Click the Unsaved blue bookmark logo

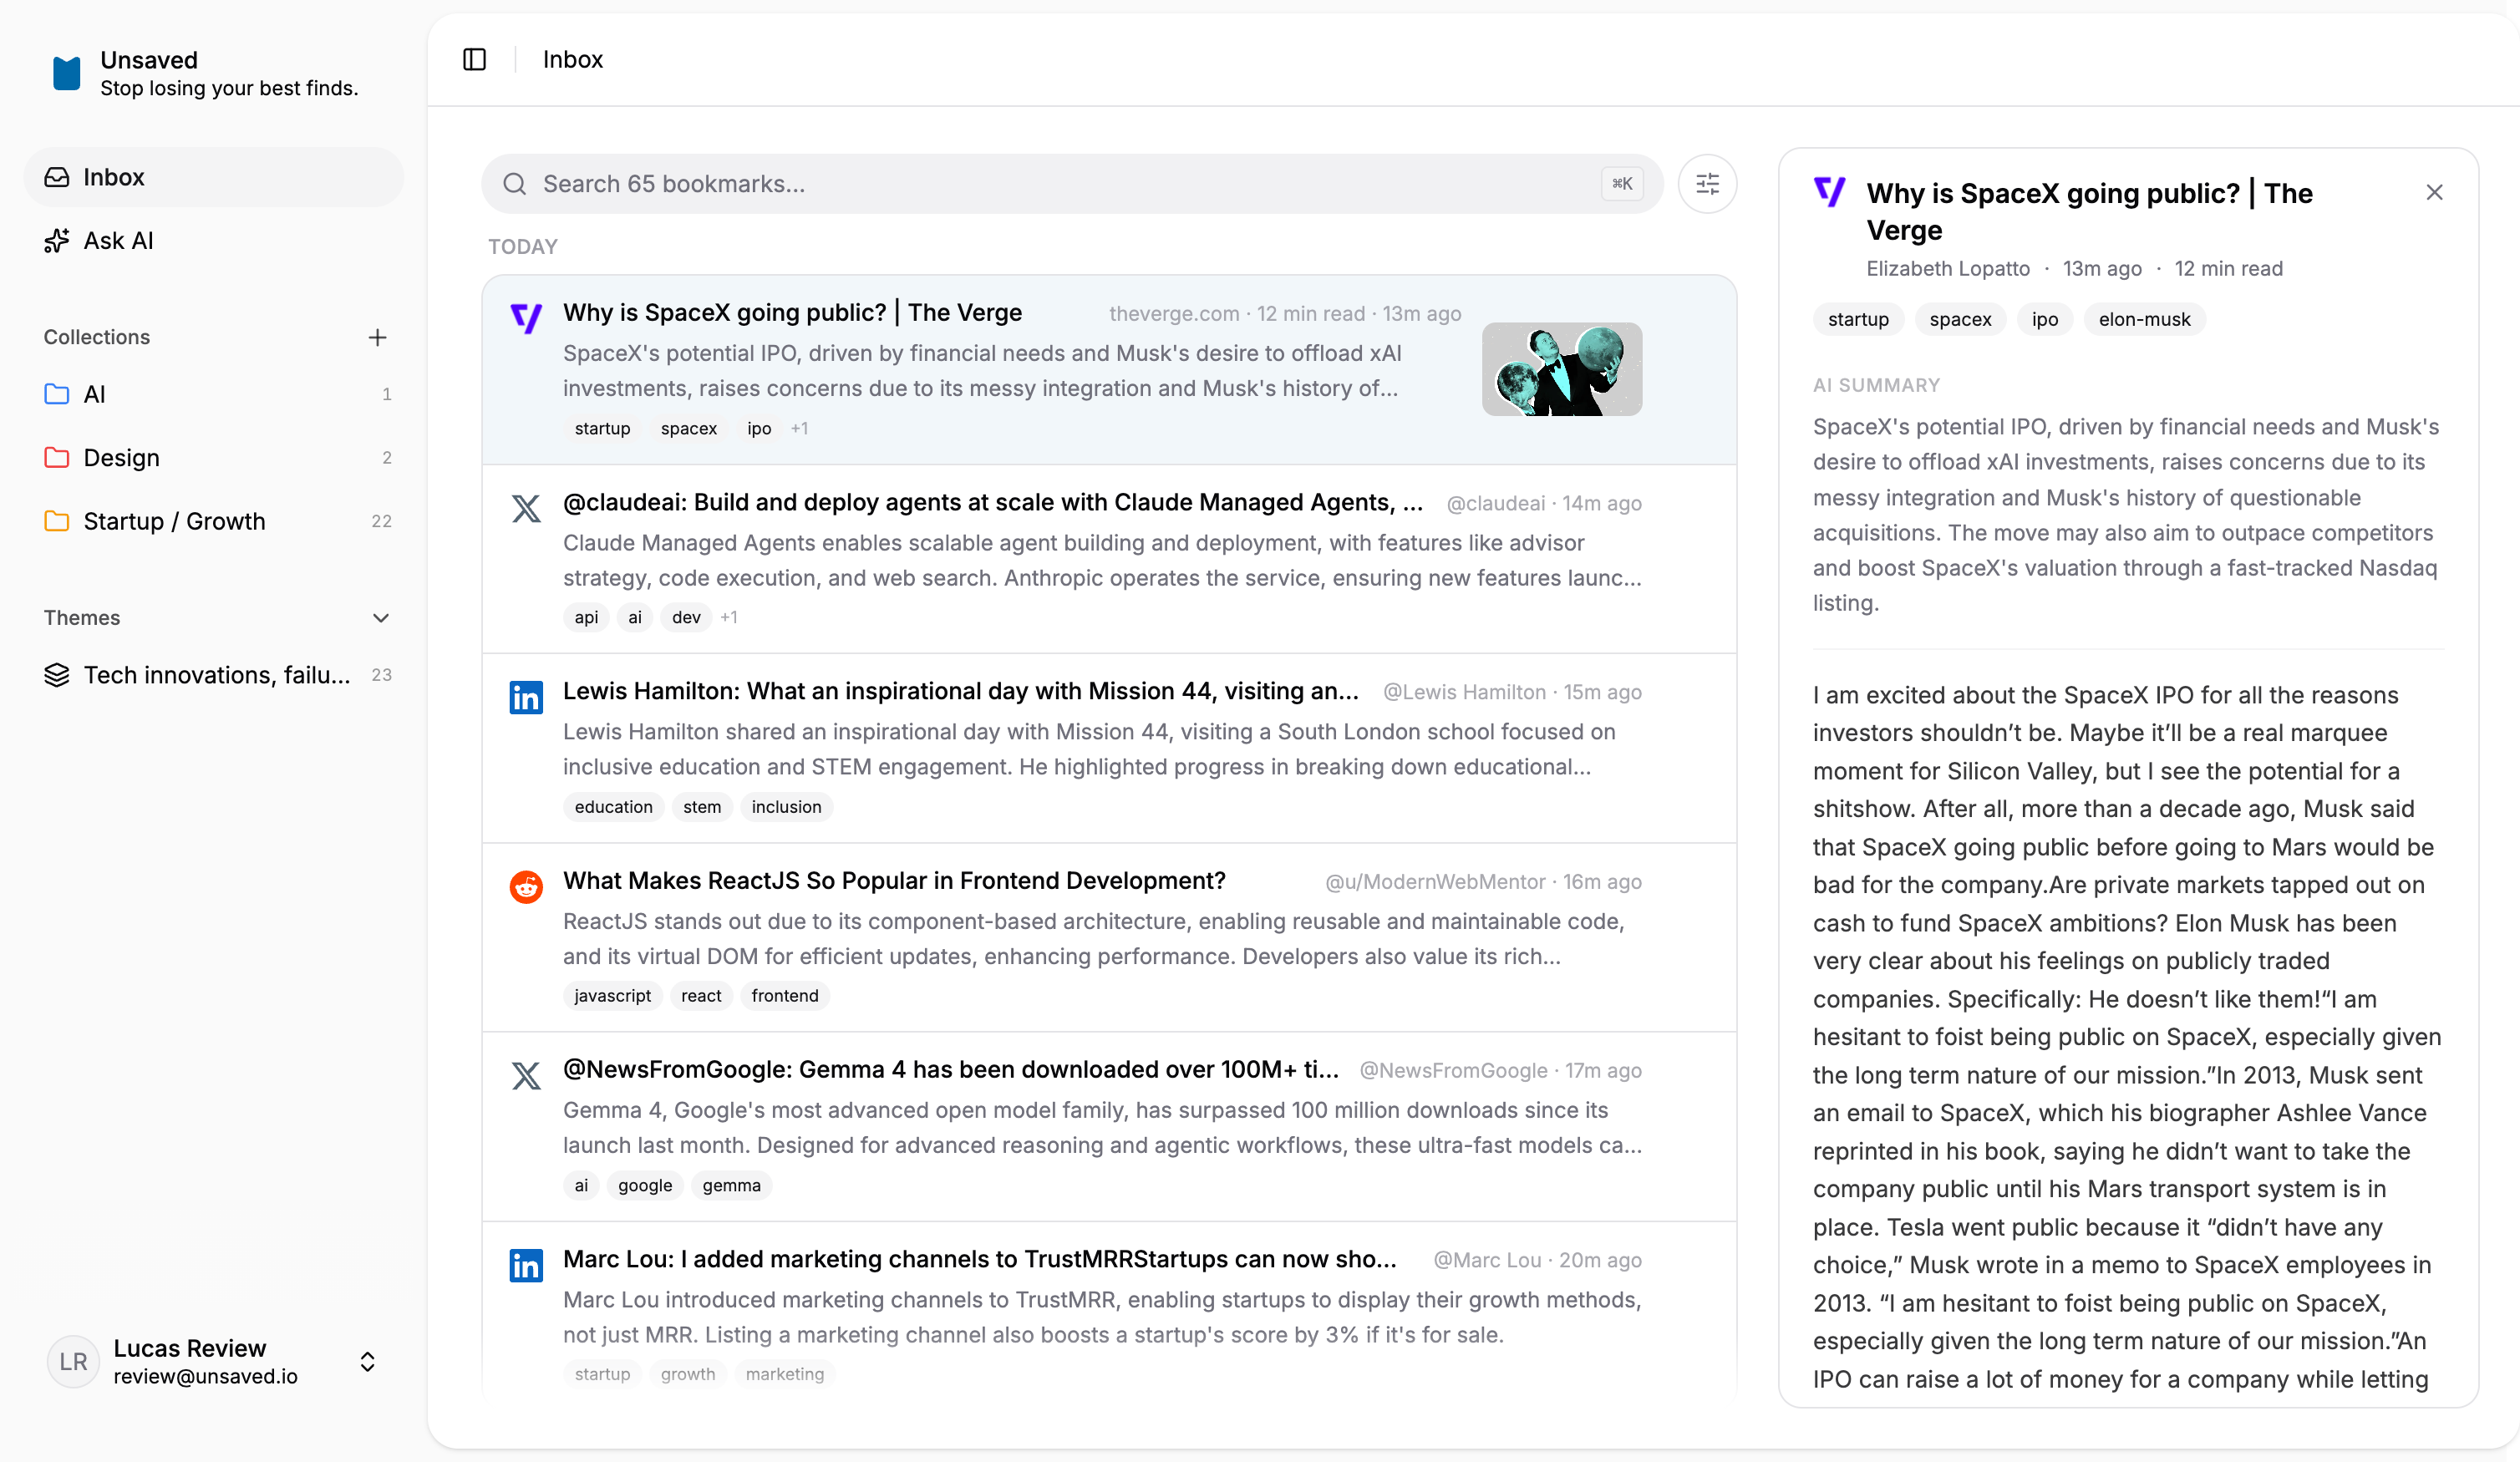pyautogui.click(x=66, y=74)
